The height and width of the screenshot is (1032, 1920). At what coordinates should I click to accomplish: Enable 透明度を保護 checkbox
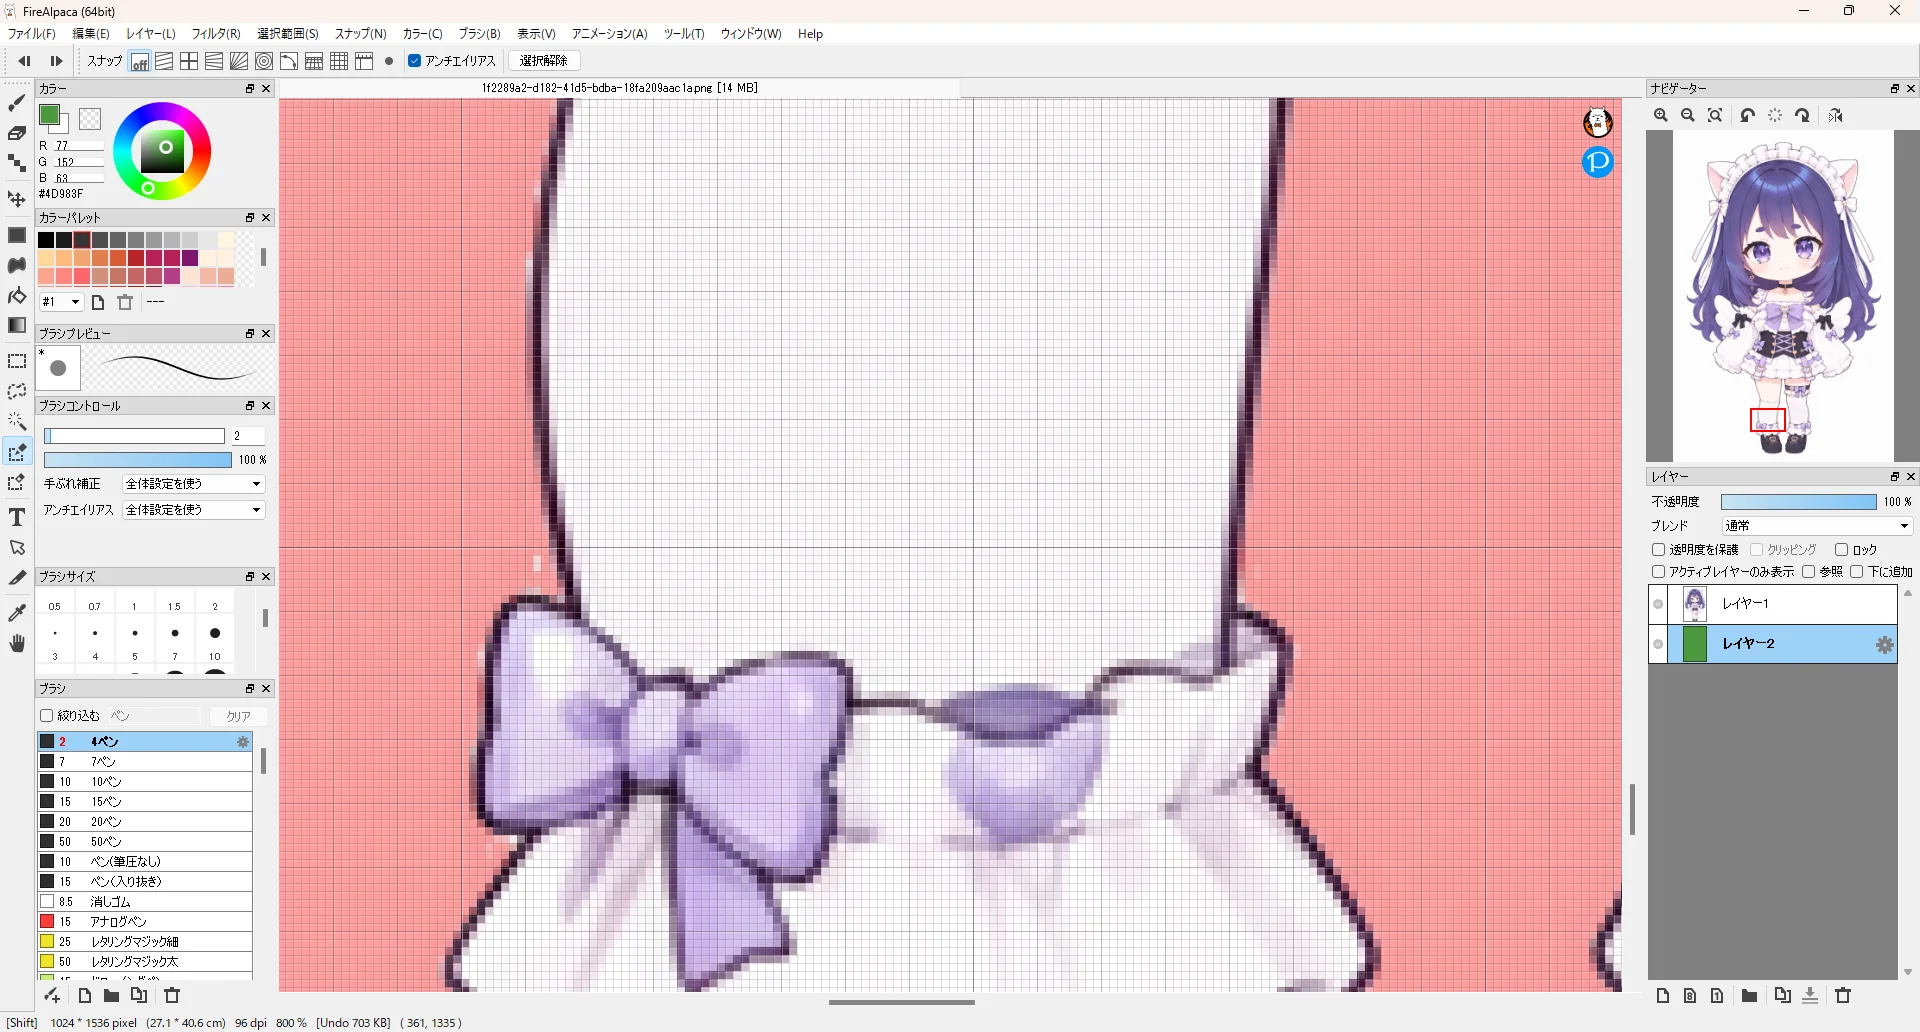point(1658,549)
